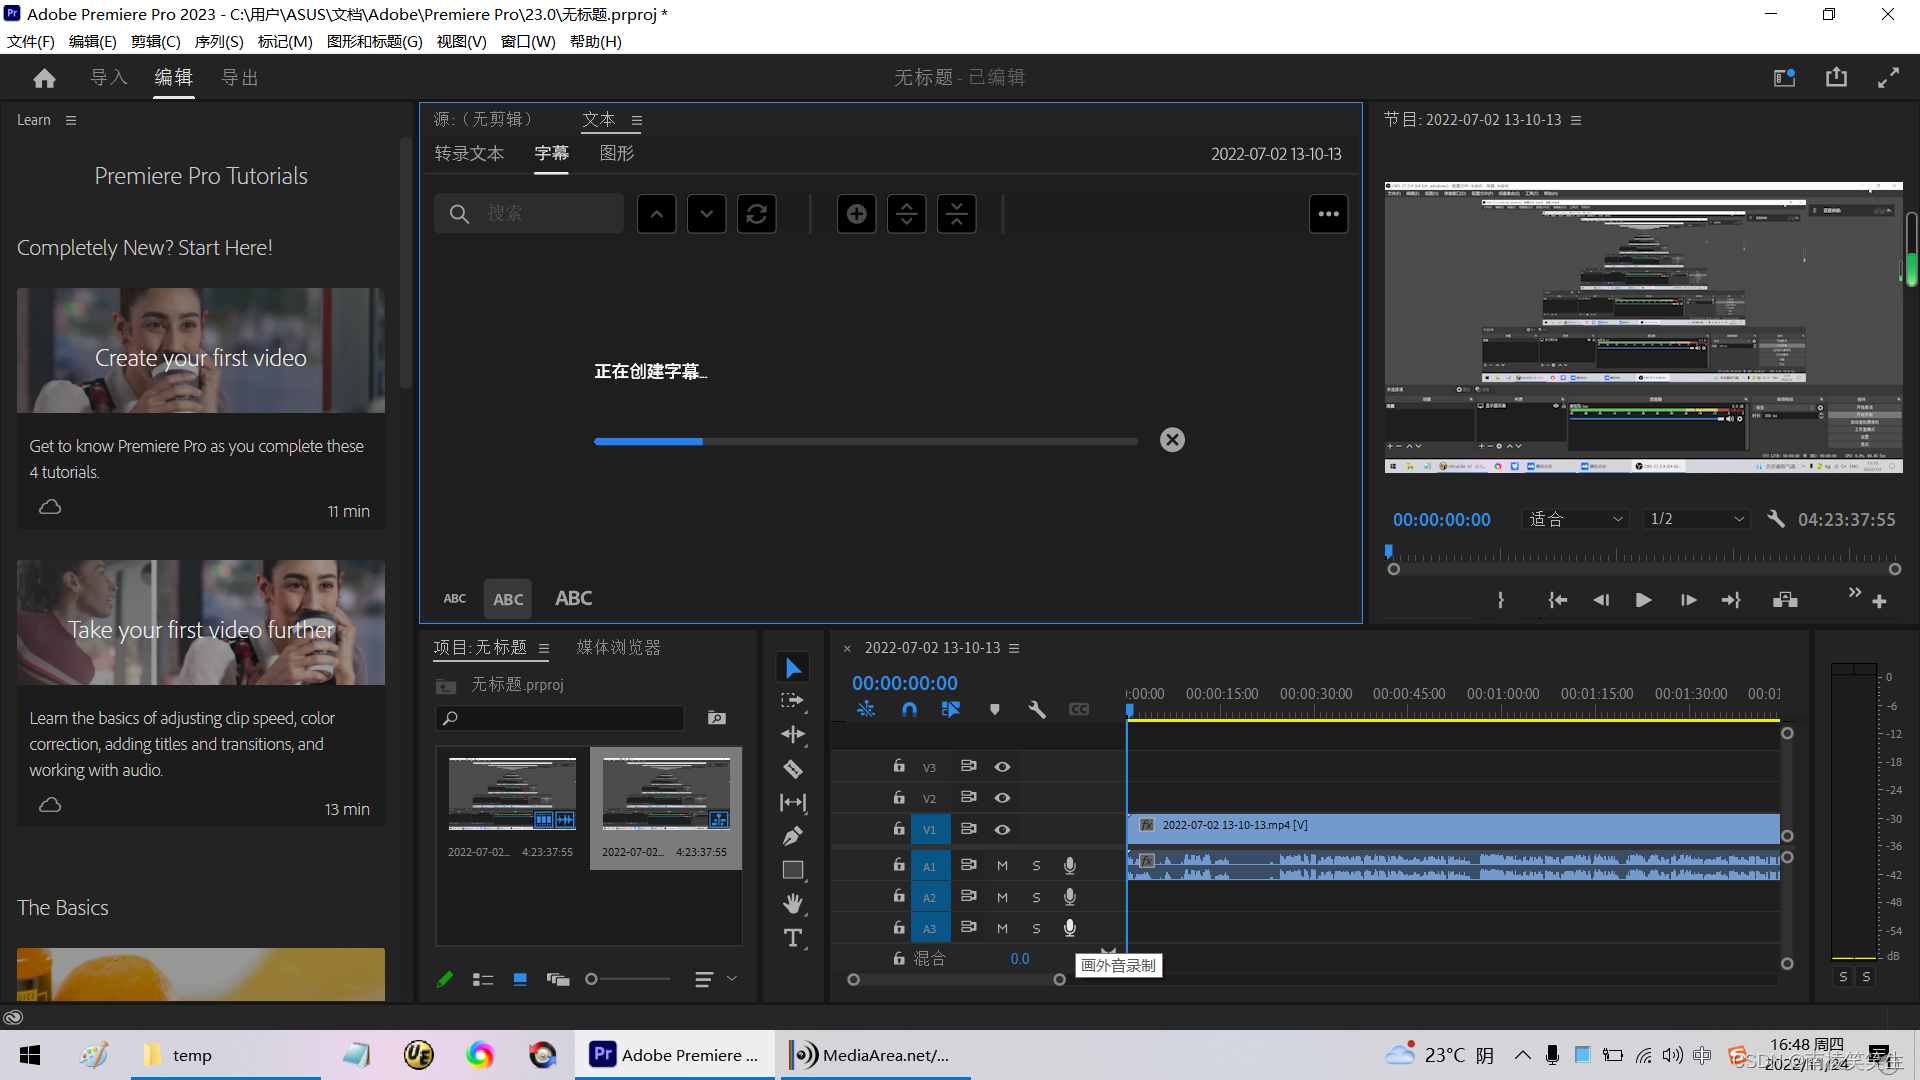
Task: Open sequence 2022-07-02 13-10-13 timeline menu
Action: point(1014,648)
